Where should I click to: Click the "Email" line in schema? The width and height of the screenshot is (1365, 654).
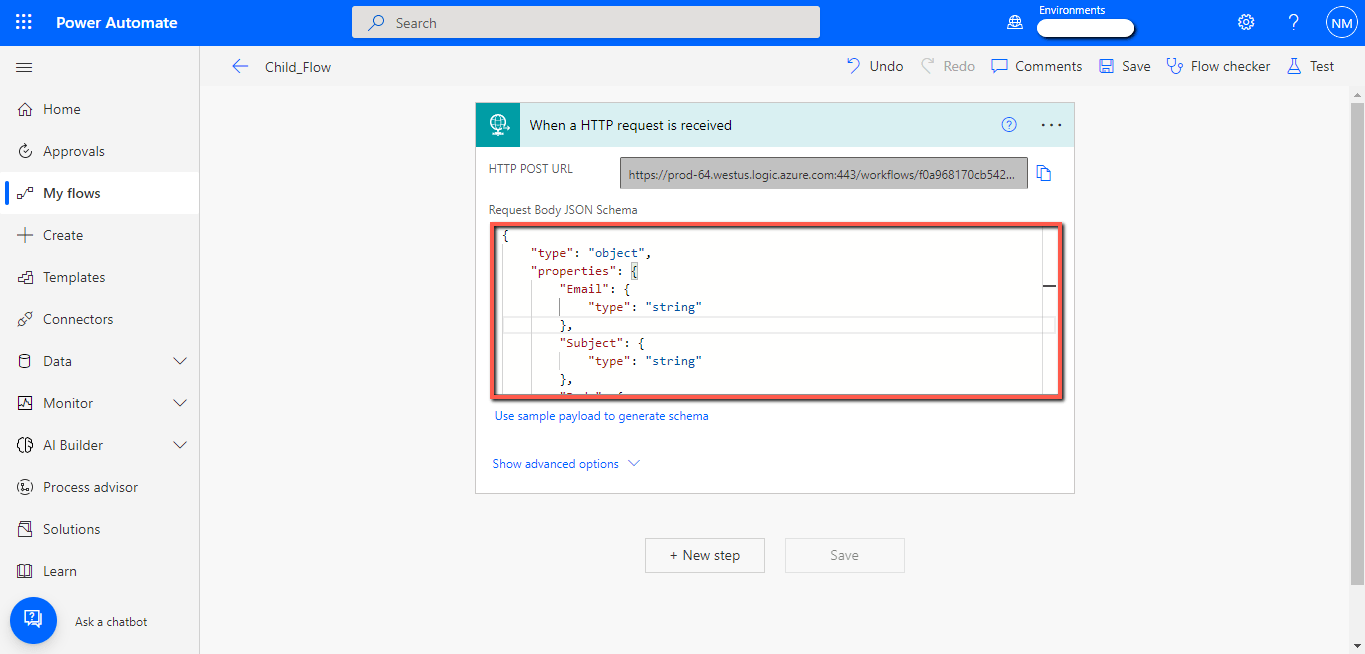(594, 289)
